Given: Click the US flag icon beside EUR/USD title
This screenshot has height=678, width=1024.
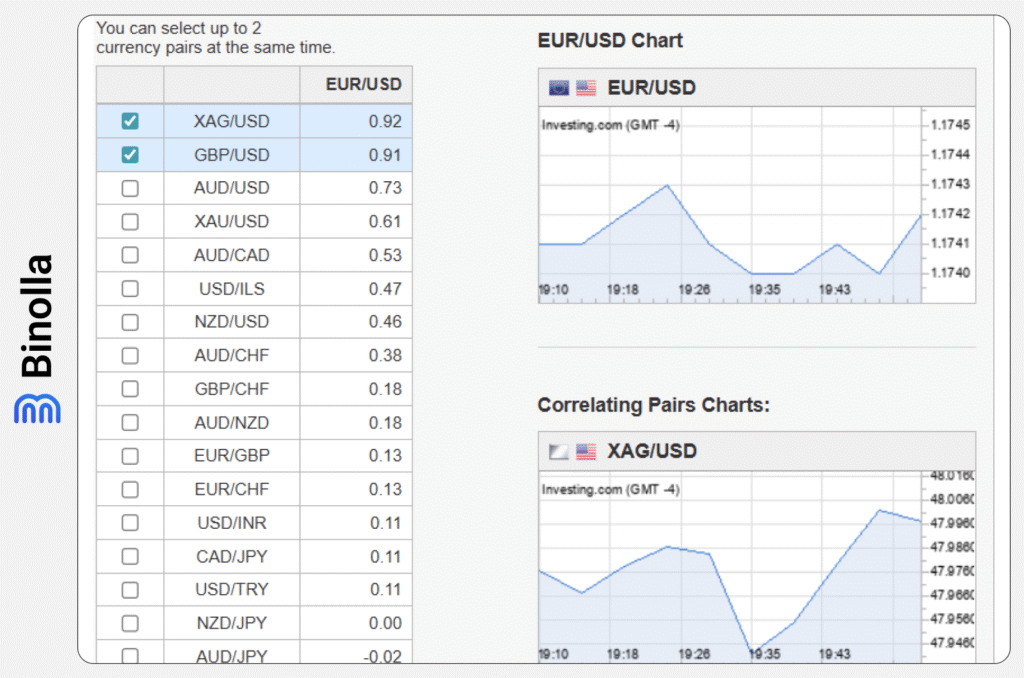Looking at the screenshot, I should 586,88.
